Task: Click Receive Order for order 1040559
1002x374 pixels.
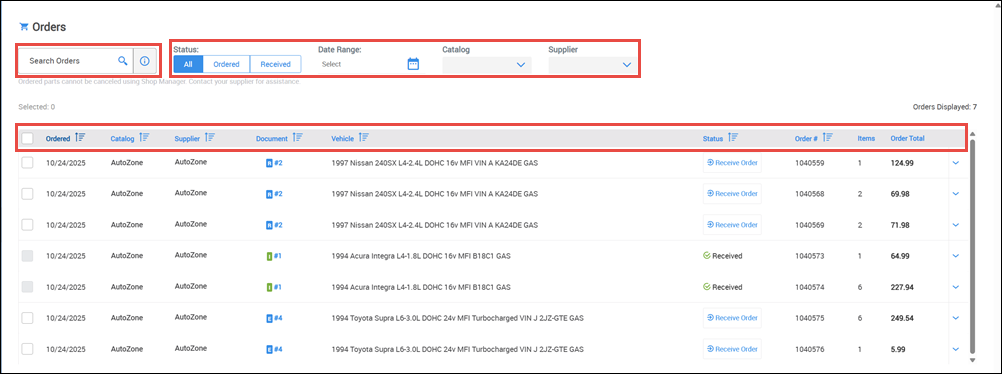Action: [732, 163]
